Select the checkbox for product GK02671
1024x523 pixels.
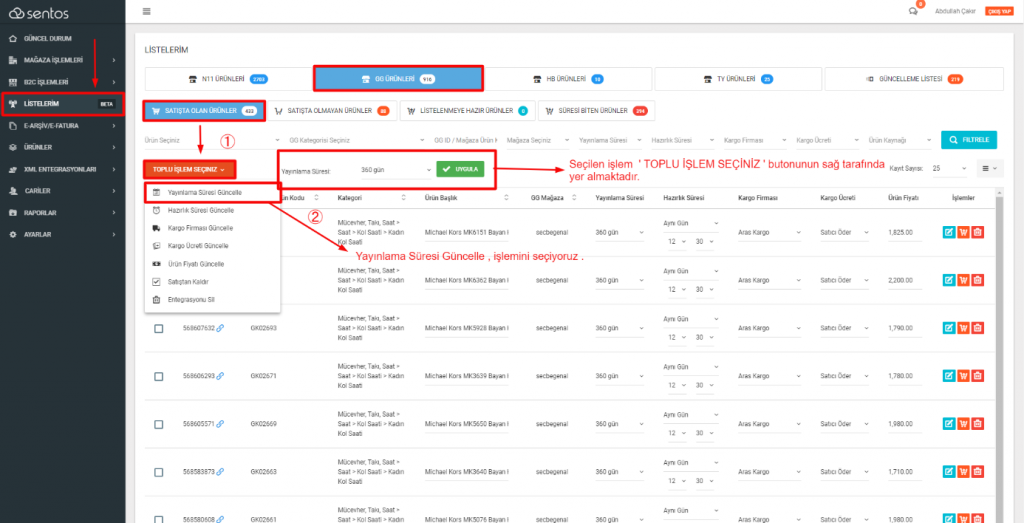[158, 376]
